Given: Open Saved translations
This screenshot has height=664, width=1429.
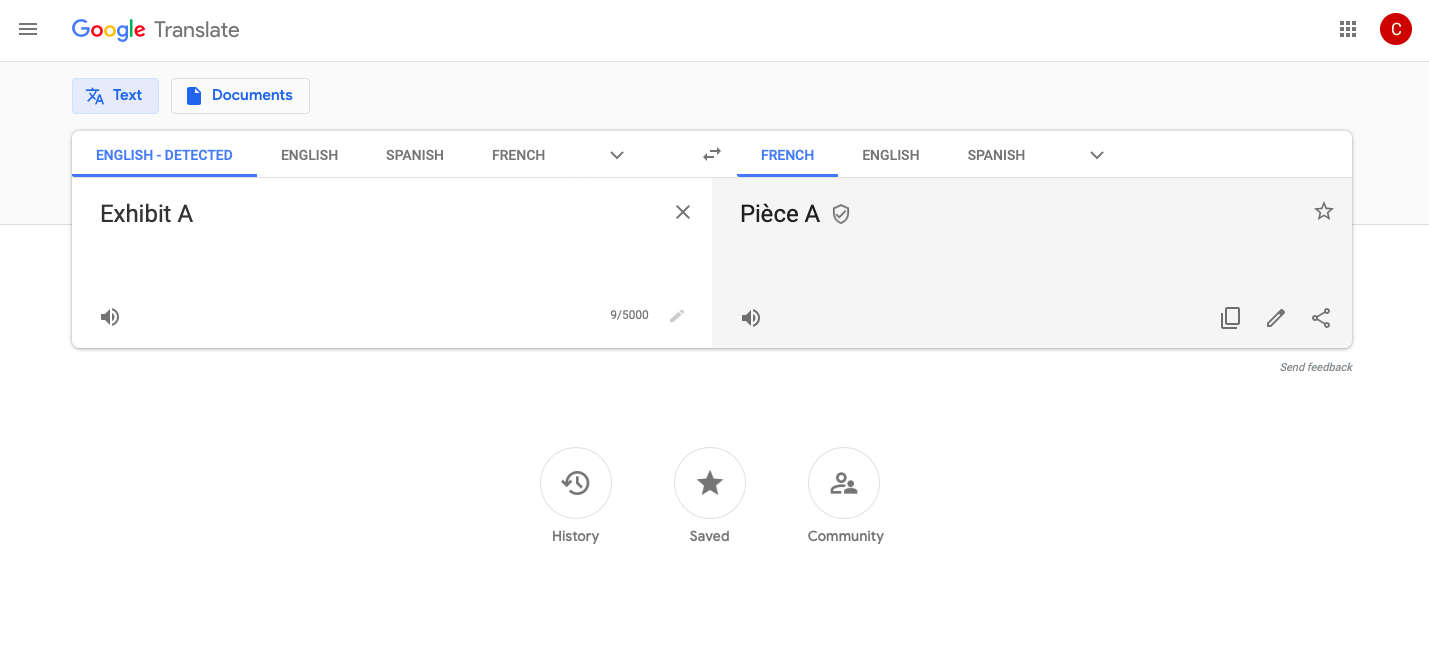Looking at the screenshot, I should (x=710, y=484).
